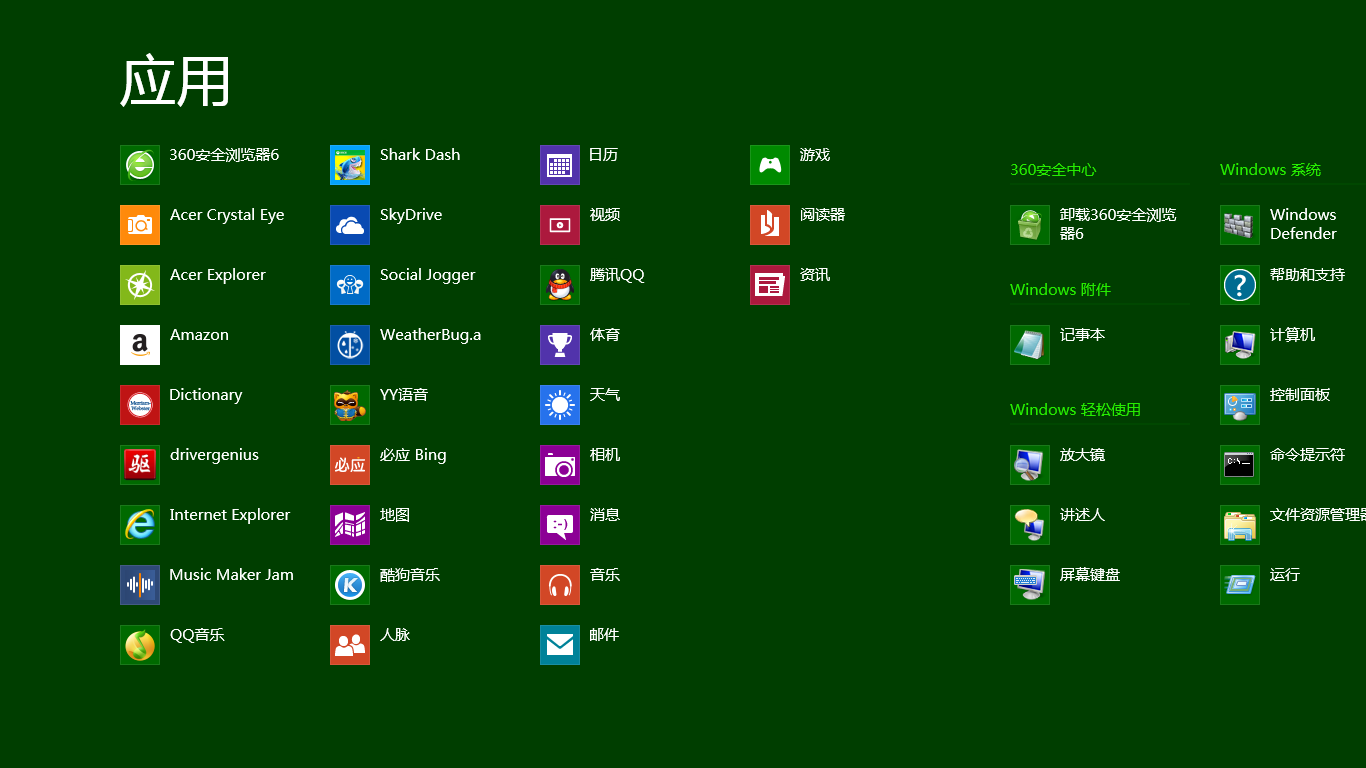Open the 命令提示符 command prompt icon
Image resolution: width=1366 pixels, height=768 pixels.
pyautogui.click(x=1240, y=465)
